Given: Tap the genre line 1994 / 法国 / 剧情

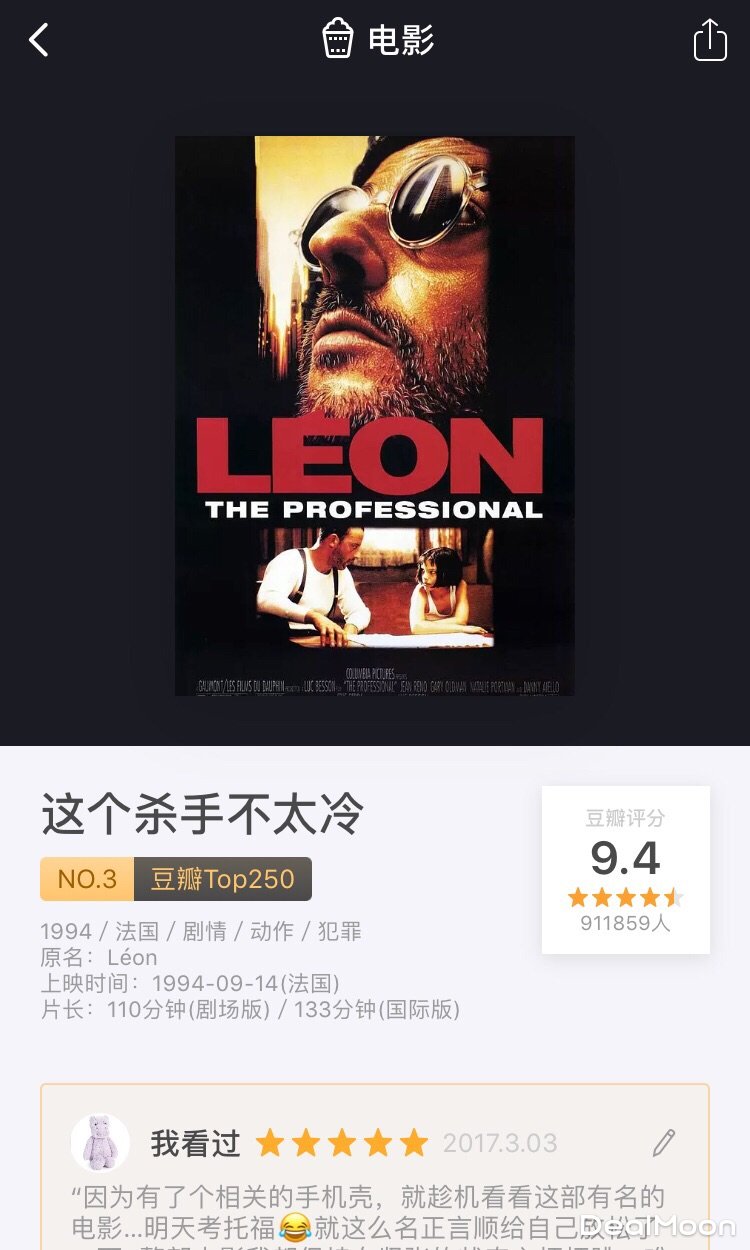Looking at the screenshot, I should pos(201,931).
